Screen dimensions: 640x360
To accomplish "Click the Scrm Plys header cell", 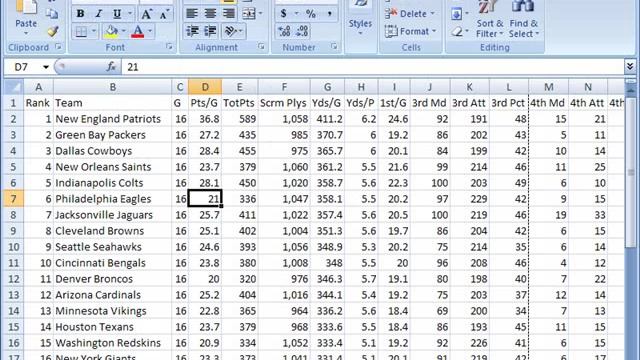I will 284,103.
